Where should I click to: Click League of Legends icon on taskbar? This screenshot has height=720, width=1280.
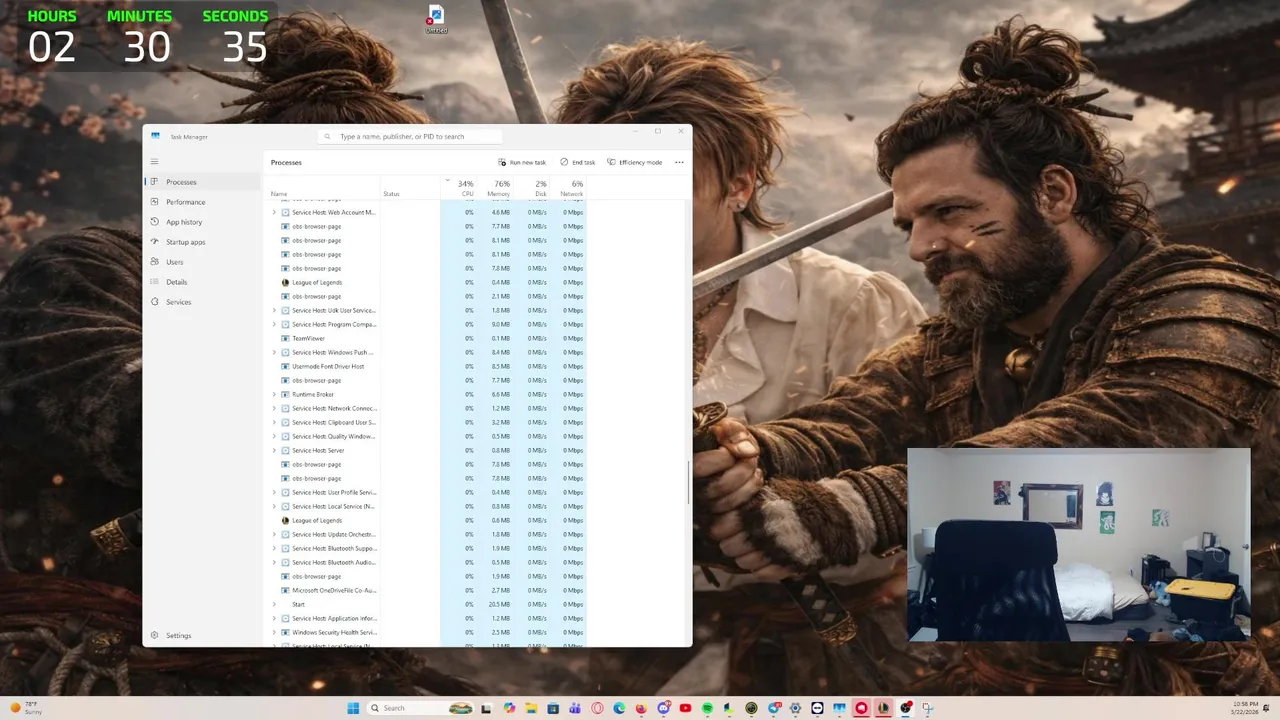click(x=884, y=708)
